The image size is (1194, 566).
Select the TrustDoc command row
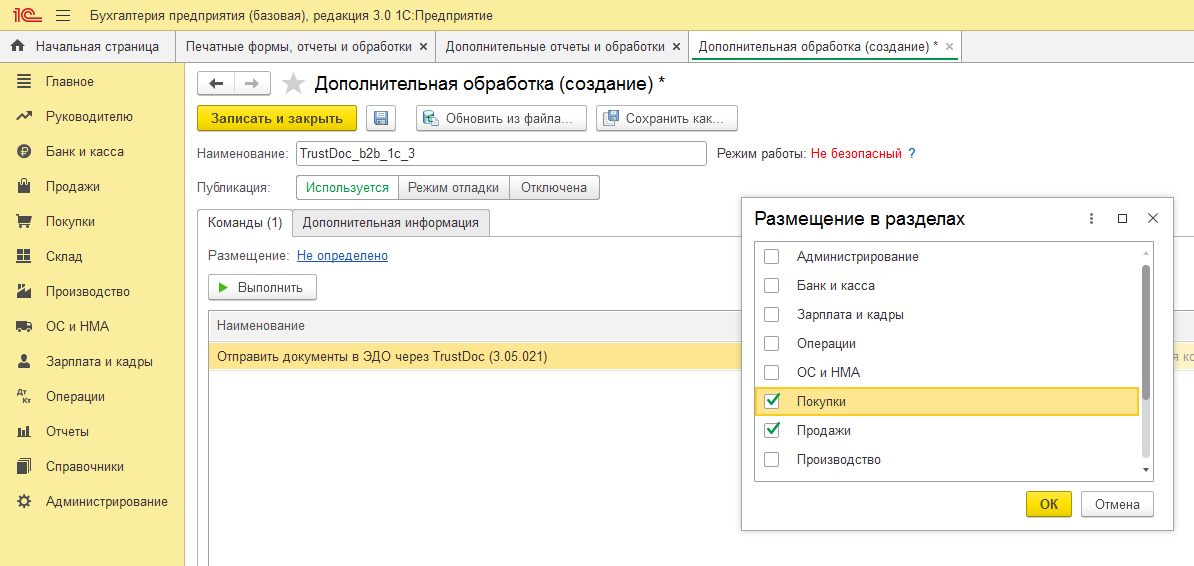(x=474, y=356)
